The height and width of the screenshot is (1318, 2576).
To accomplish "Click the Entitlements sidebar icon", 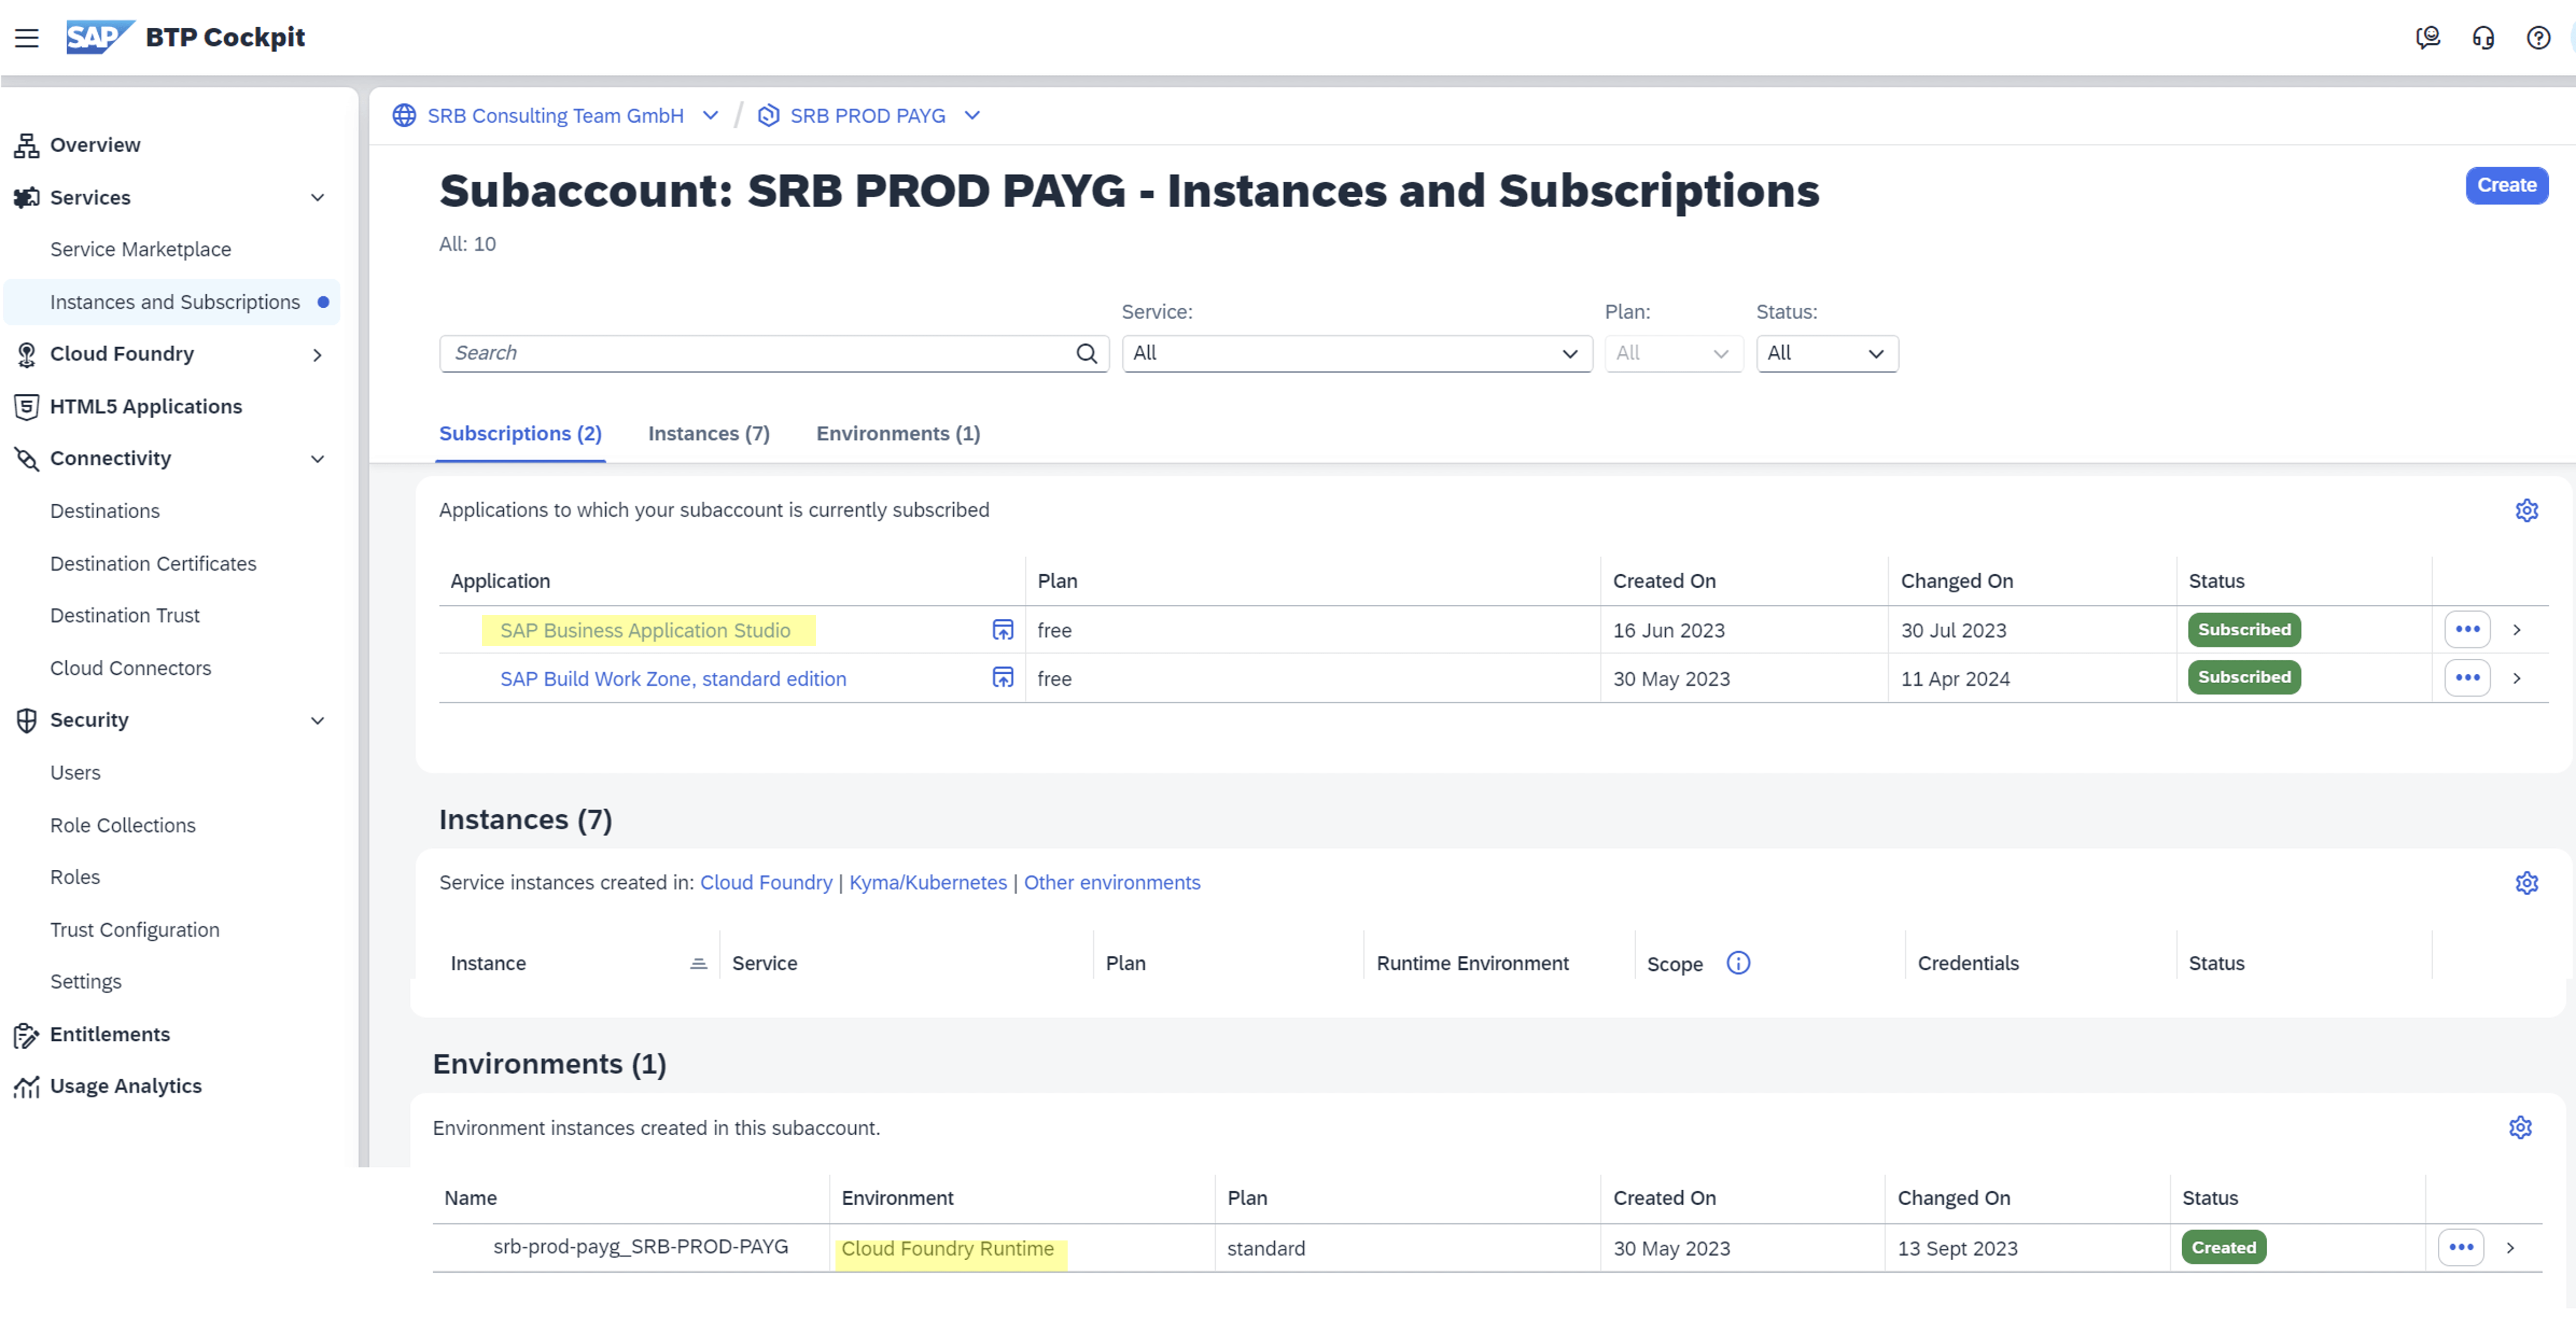I will [x=27, y=1035].
